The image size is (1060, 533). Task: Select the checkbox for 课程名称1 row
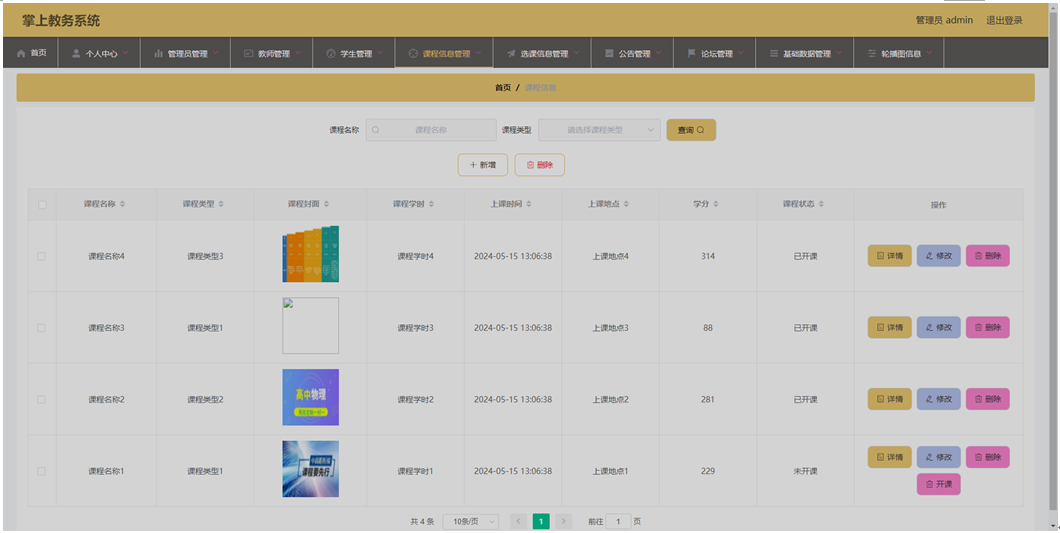pyautogui.click(x=42, y=471)
